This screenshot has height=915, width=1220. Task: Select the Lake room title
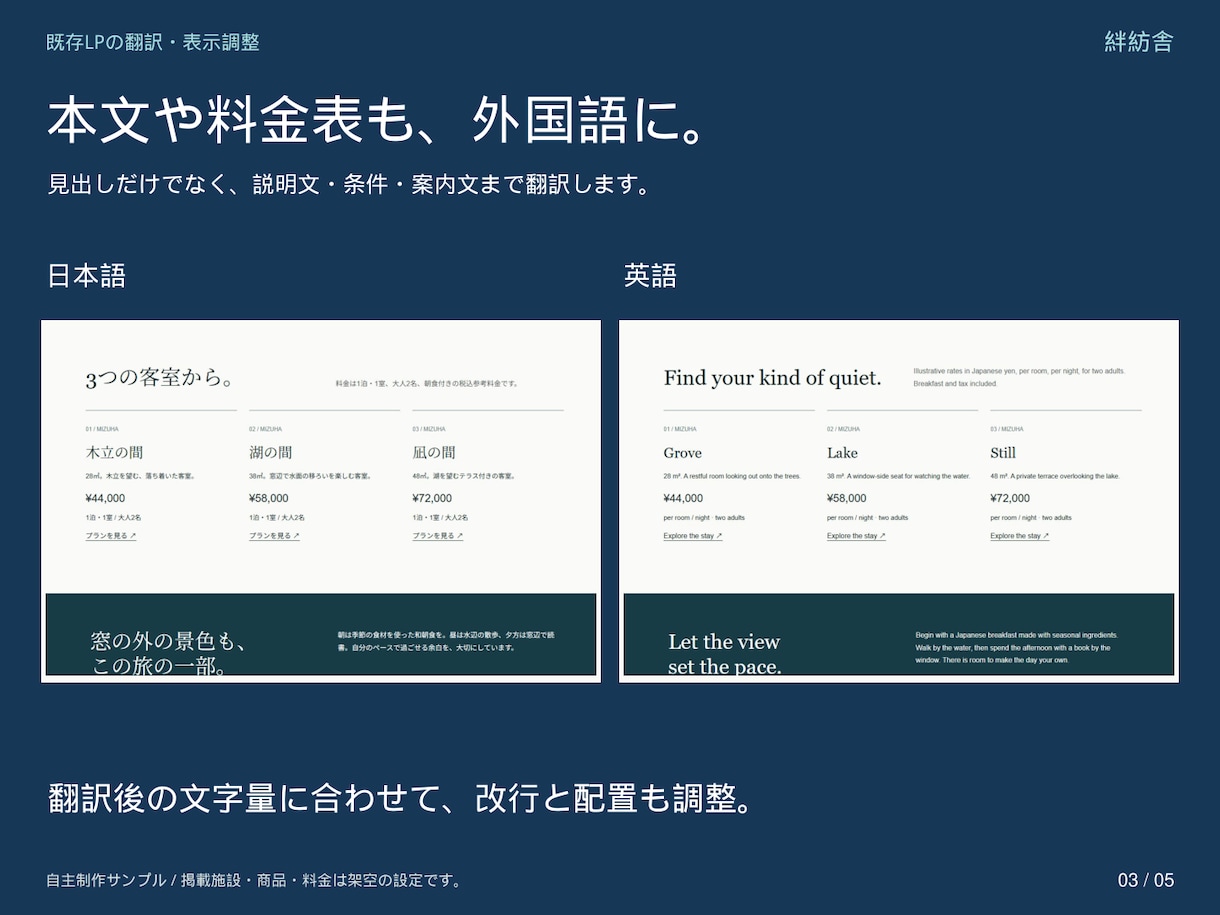point(842,453)
